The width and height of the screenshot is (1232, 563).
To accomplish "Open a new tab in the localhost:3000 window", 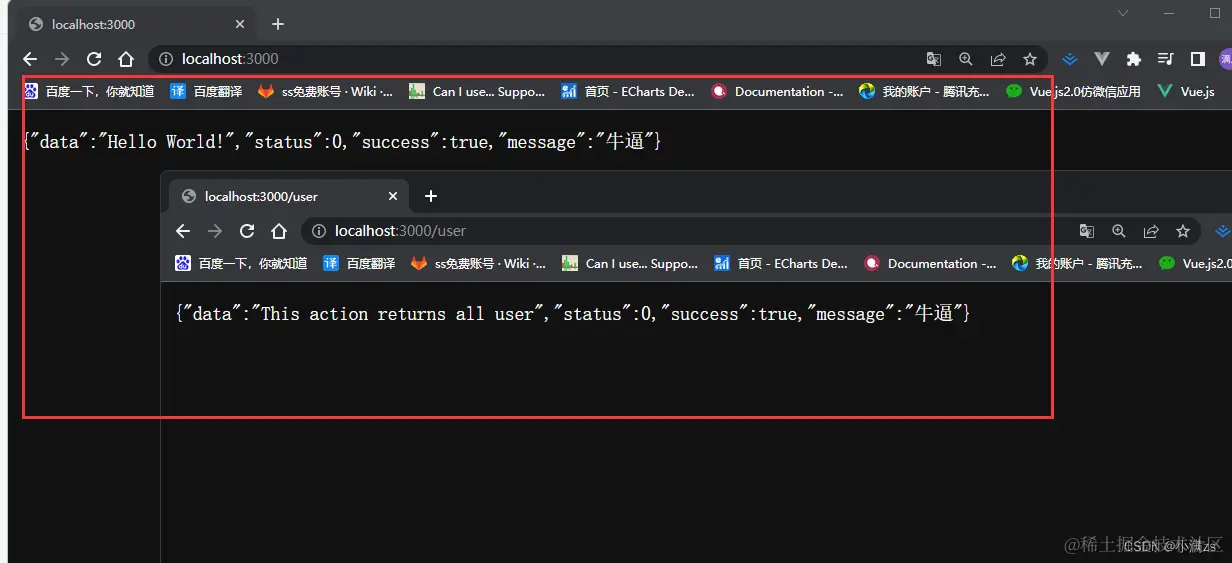I will 278,24.
